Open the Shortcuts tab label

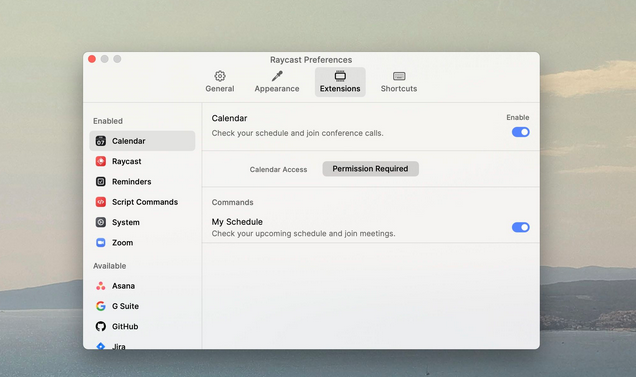pyautogui.click(x=399, y=88)
